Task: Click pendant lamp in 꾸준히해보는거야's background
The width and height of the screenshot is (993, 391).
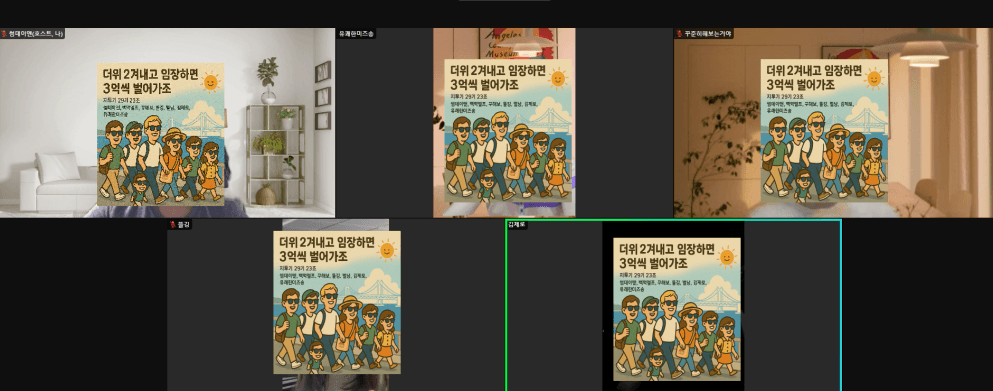Action: 924,48
